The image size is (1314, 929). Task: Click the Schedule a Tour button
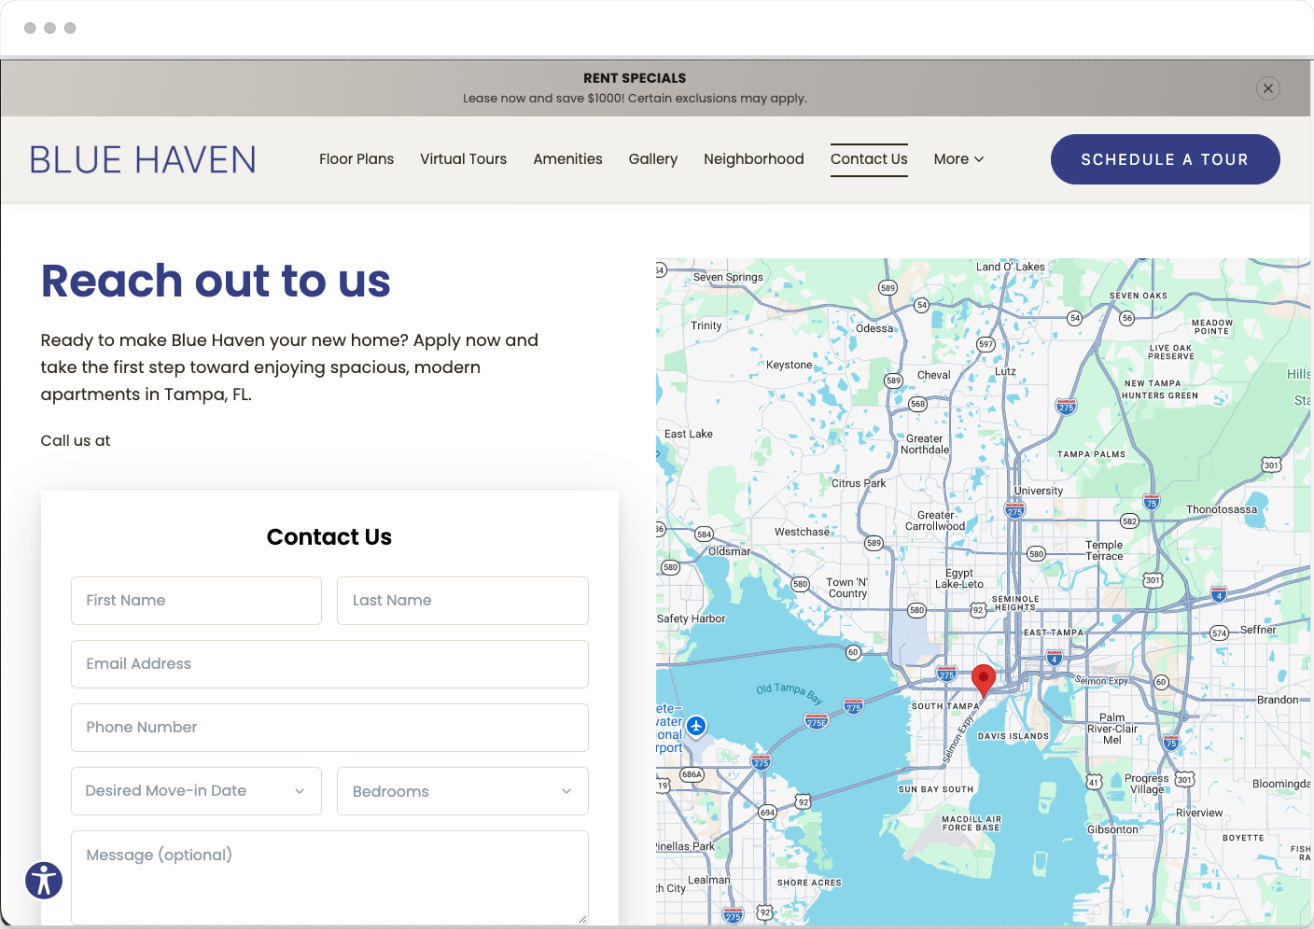[x=1165, y=159]
